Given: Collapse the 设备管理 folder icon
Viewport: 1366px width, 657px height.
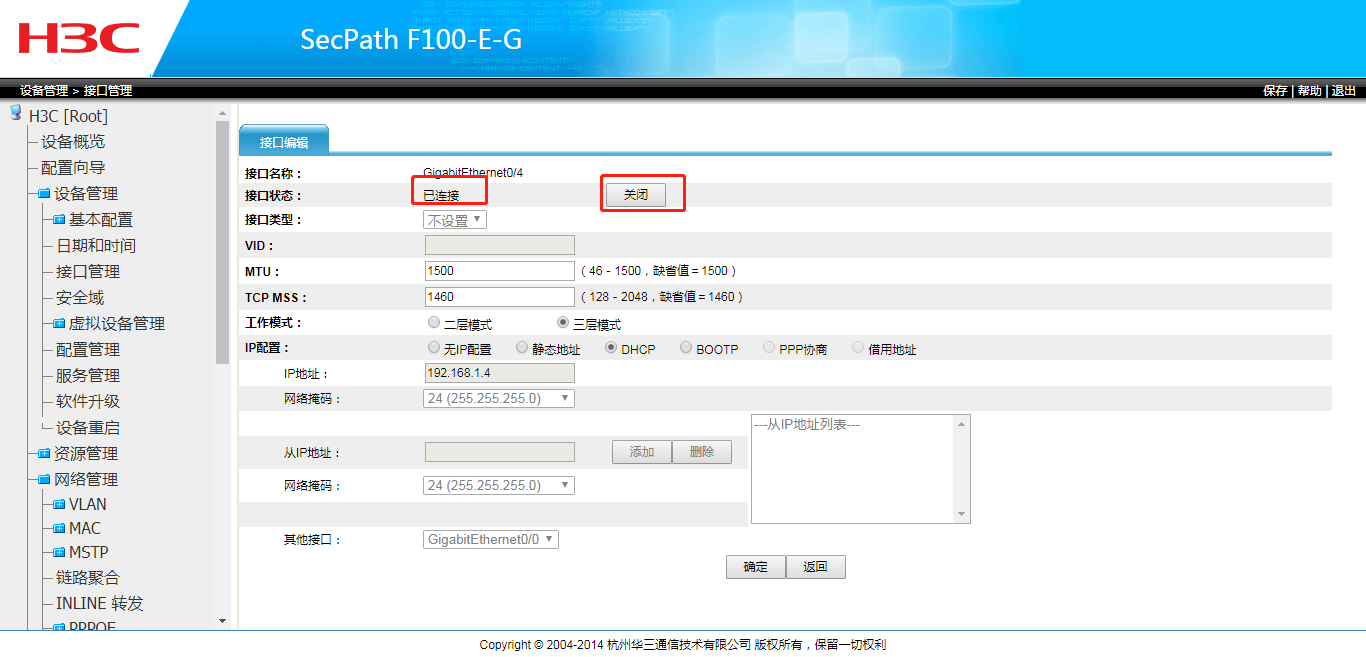Looking at the screenshot, I should [44, 194].
